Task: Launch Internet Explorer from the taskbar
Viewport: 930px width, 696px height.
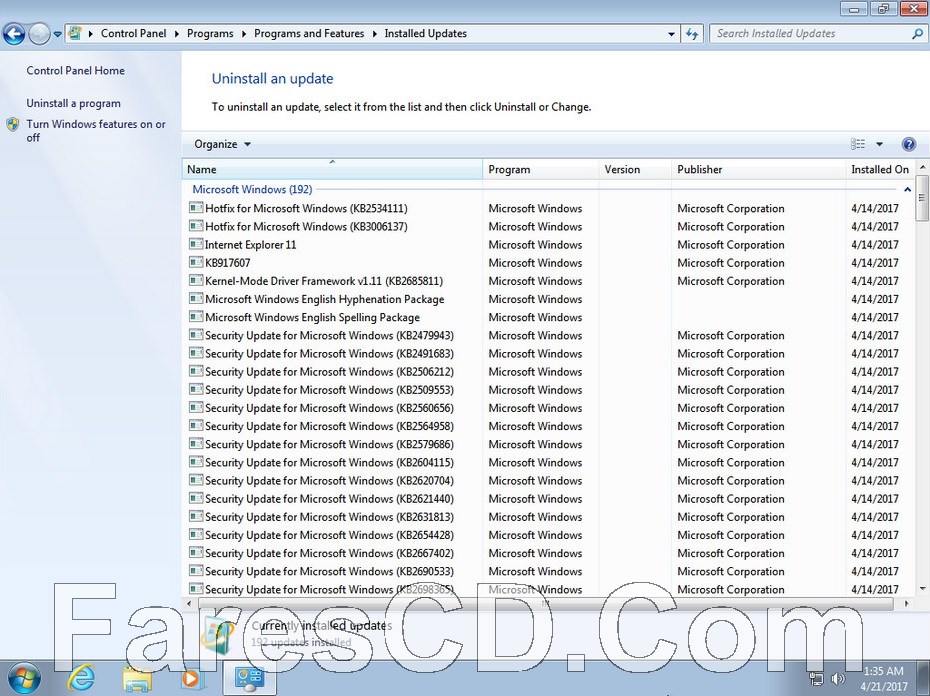Action: point(82,678)
